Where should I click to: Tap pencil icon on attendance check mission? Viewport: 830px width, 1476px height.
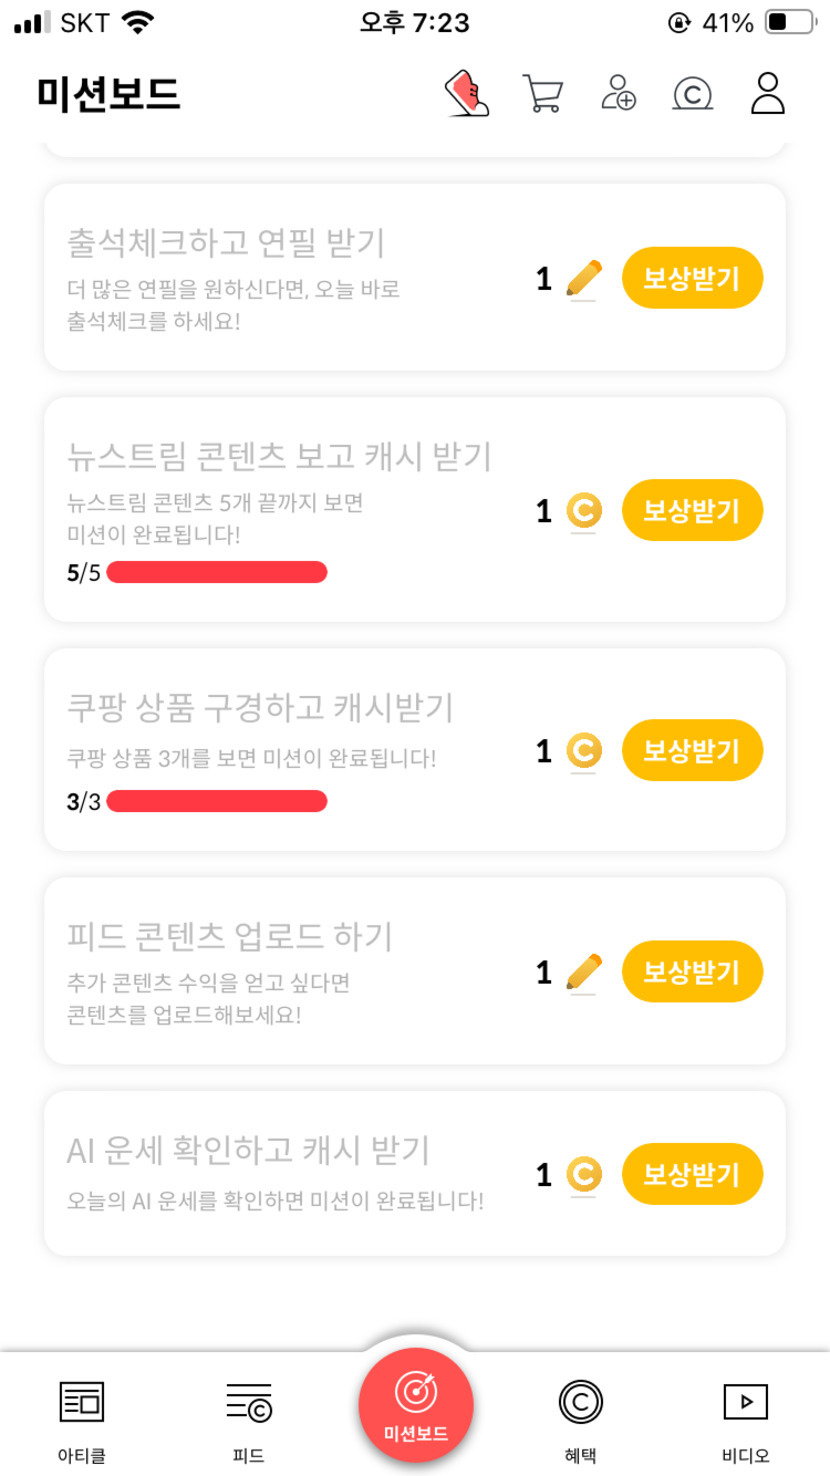click(x=584, y=278)
